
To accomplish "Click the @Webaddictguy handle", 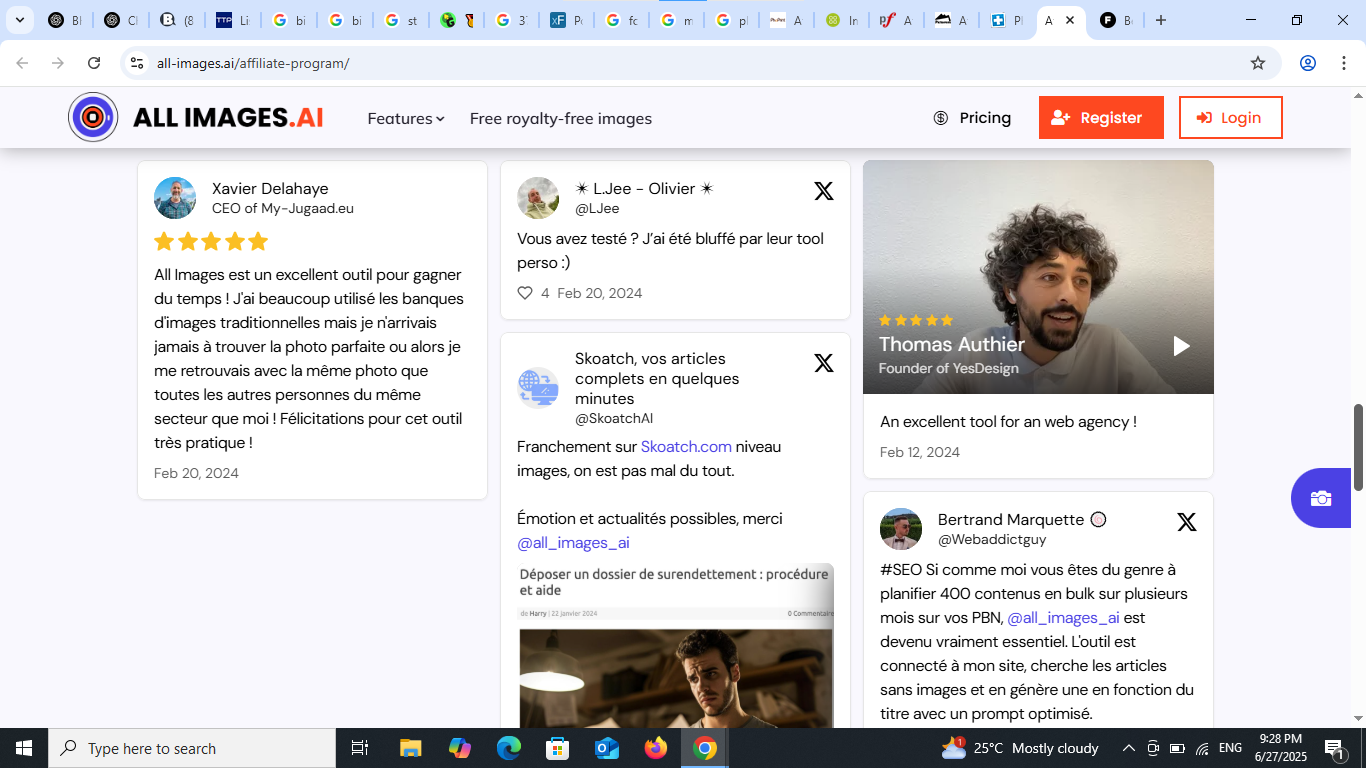I will (x=992, y=539).
